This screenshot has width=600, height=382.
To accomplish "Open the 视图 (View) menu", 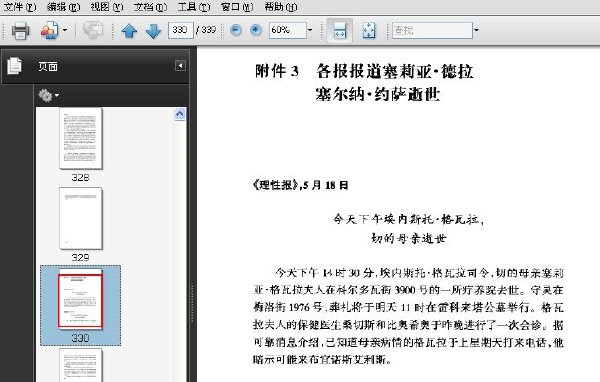I will coord(107,7).
